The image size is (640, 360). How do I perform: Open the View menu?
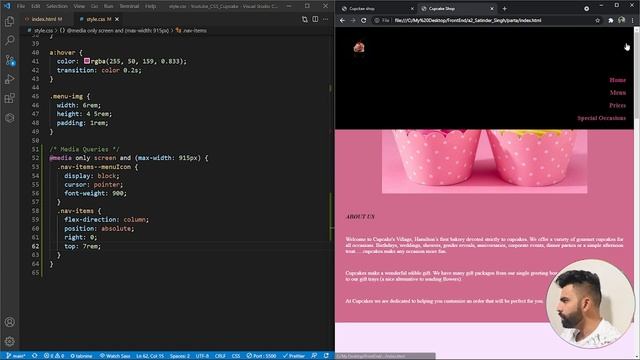tap(79, 6)
